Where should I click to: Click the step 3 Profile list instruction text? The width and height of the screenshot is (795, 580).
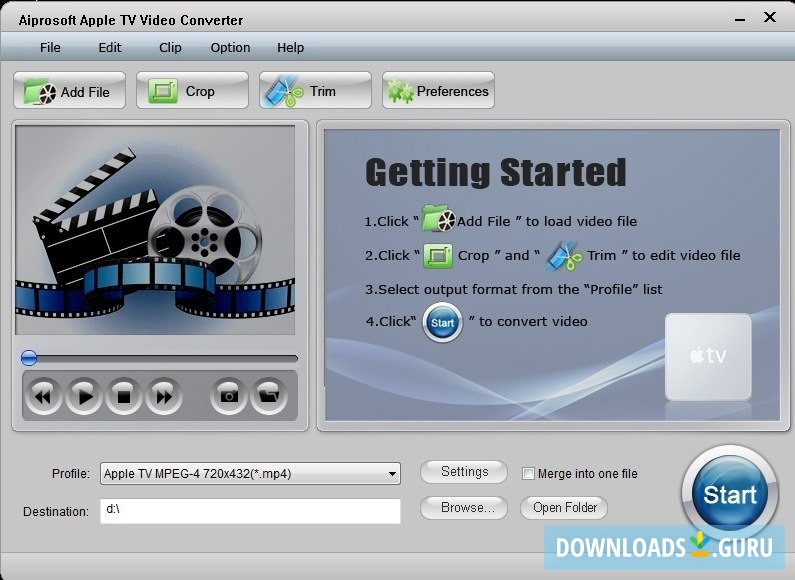514,289
